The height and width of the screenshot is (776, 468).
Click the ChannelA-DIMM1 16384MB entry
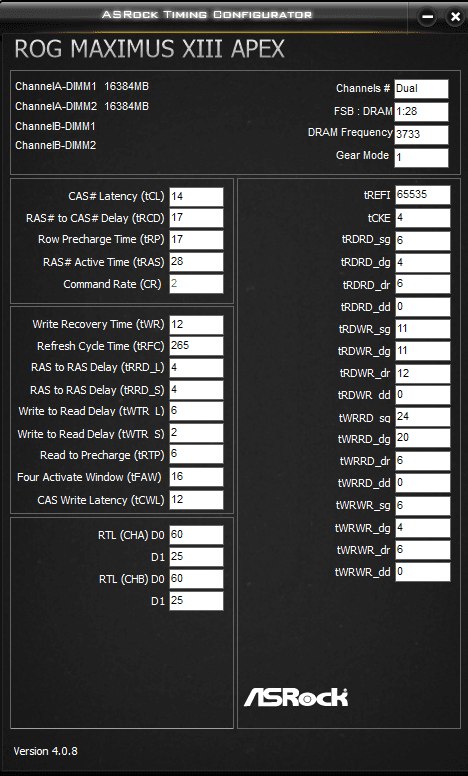pyautogui.click(x=82, y=87)
